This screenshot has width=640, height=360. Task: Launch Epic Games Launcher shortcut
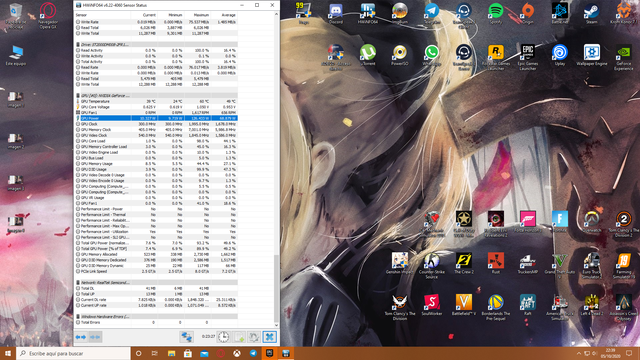[528, 58]
